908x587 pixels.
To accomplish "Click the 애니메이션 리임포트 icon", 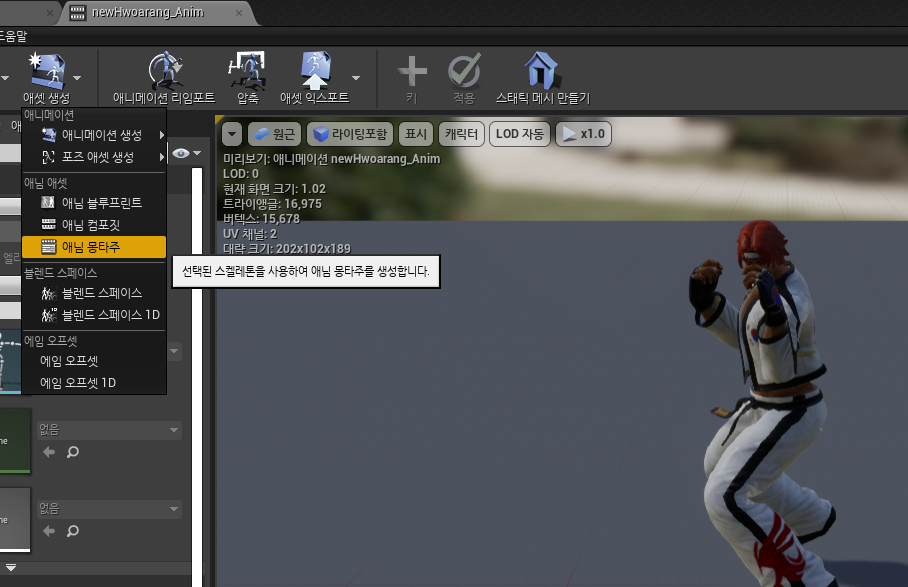I will pyautogui.click(x=165, y=69).
